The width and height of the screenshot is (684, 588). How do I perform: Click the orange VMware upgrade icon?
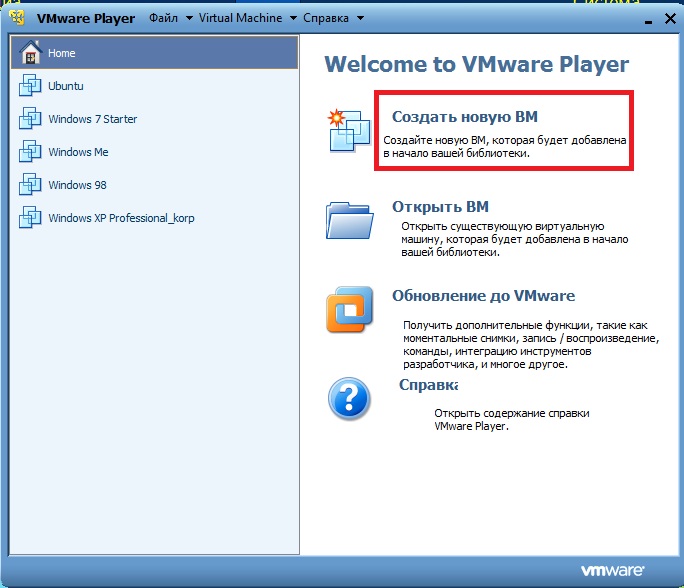pyautogui.click(x=349, y=309)
